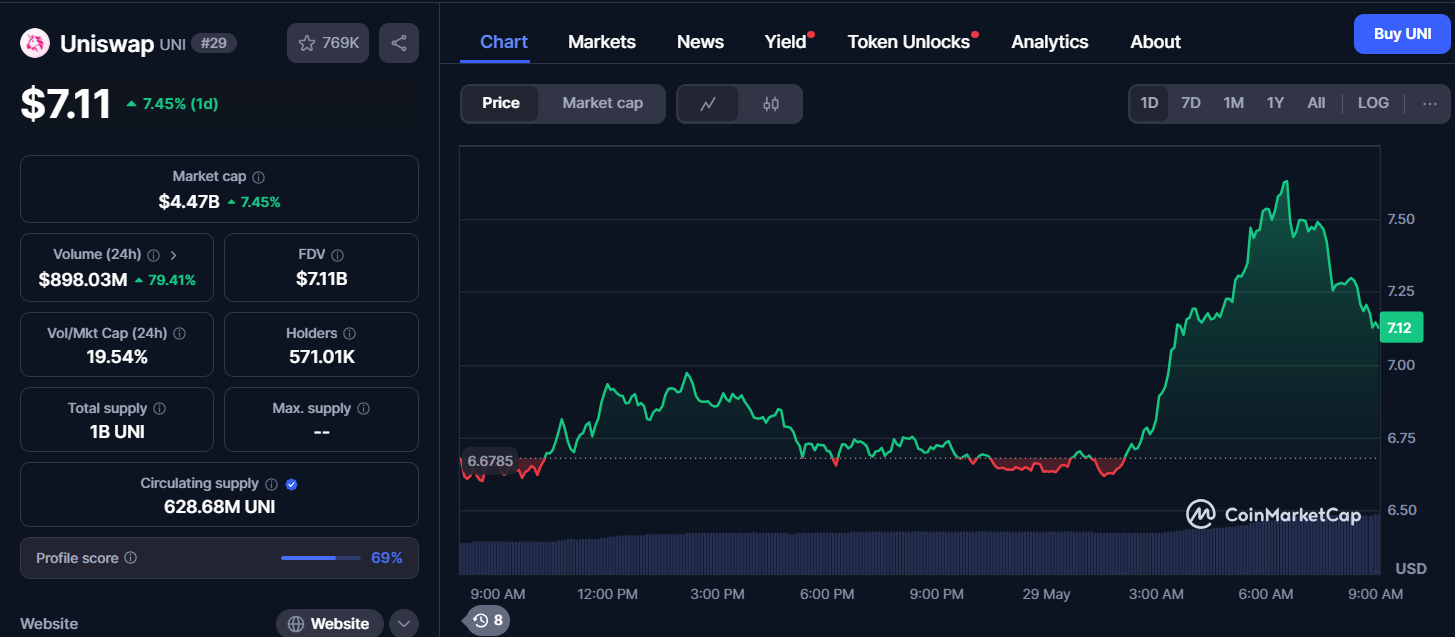Click the 7.12 current price label on chart
The image size is (1455, 637).
1400,328
